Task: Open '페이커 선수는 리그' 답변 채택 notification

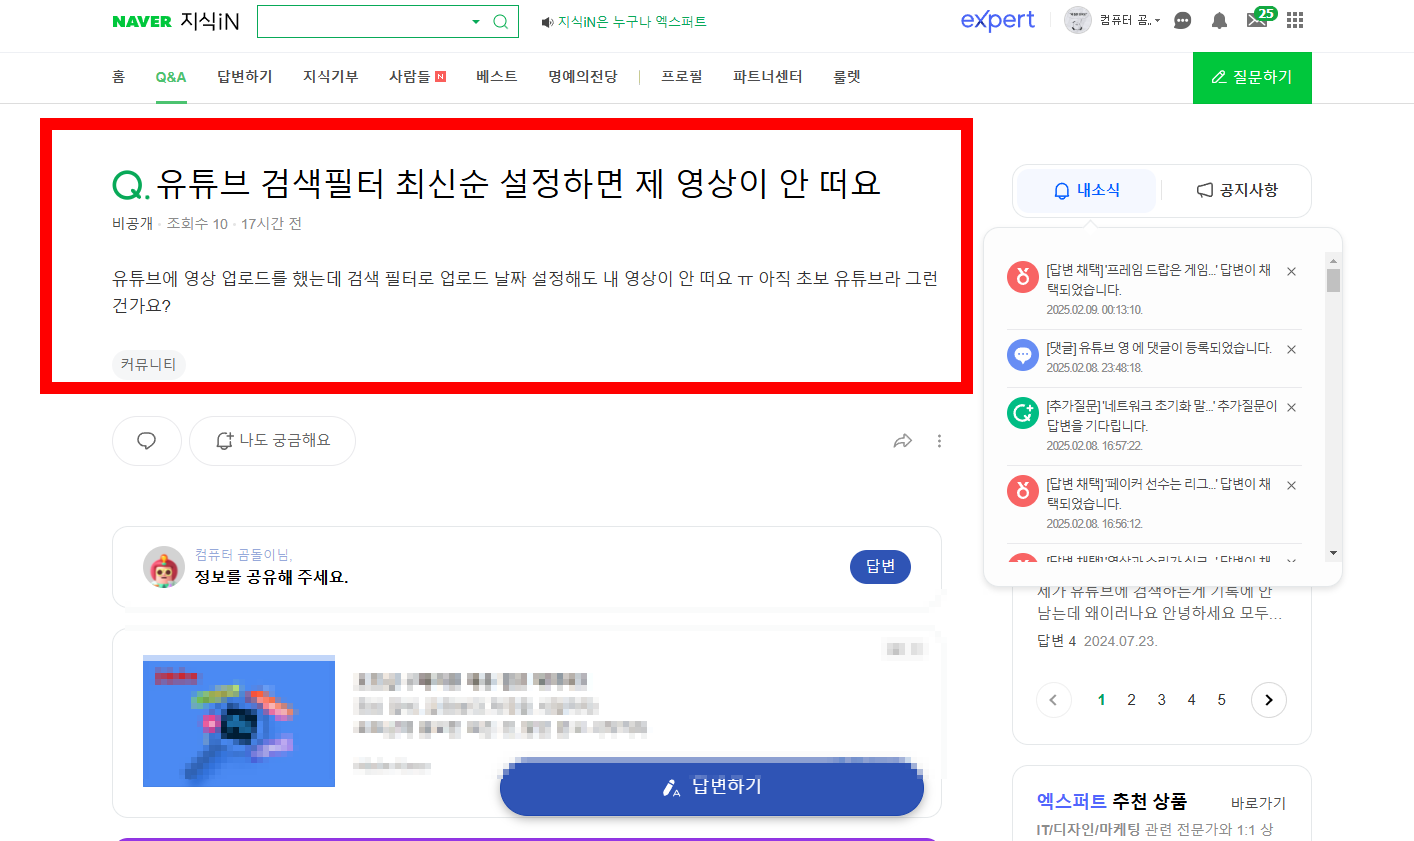Action: coord(1159,494)
